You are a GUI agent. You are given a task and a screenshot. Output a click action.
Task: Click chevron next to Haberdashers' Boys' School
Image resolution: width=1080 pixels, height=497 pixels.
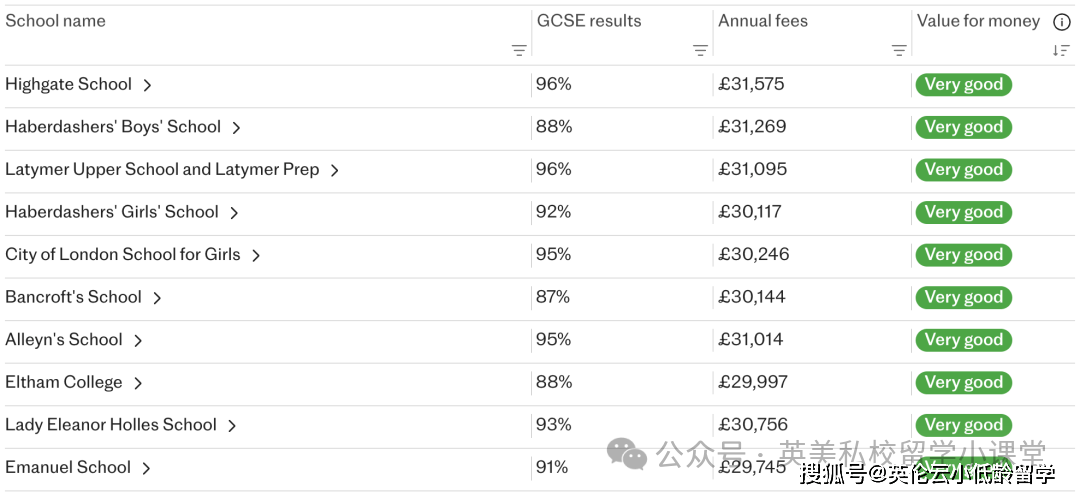coord(236,128)
